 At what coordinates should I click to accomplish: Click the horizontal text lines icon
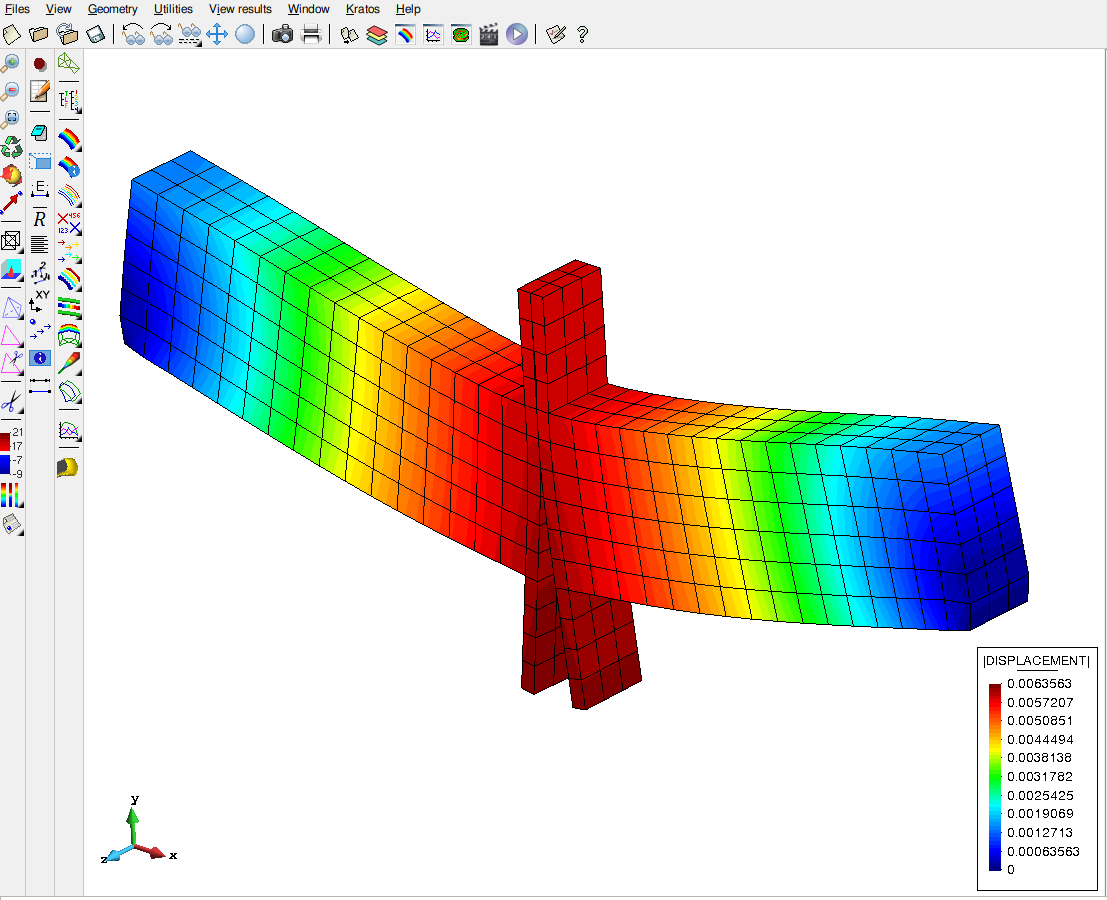point(40,244)
